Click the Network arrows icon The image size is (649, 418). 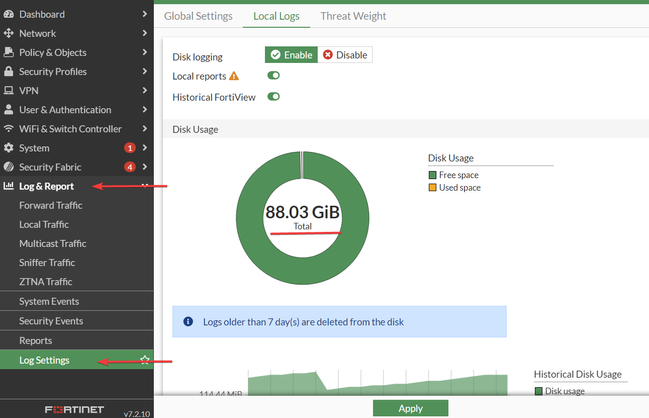[9, 33]
